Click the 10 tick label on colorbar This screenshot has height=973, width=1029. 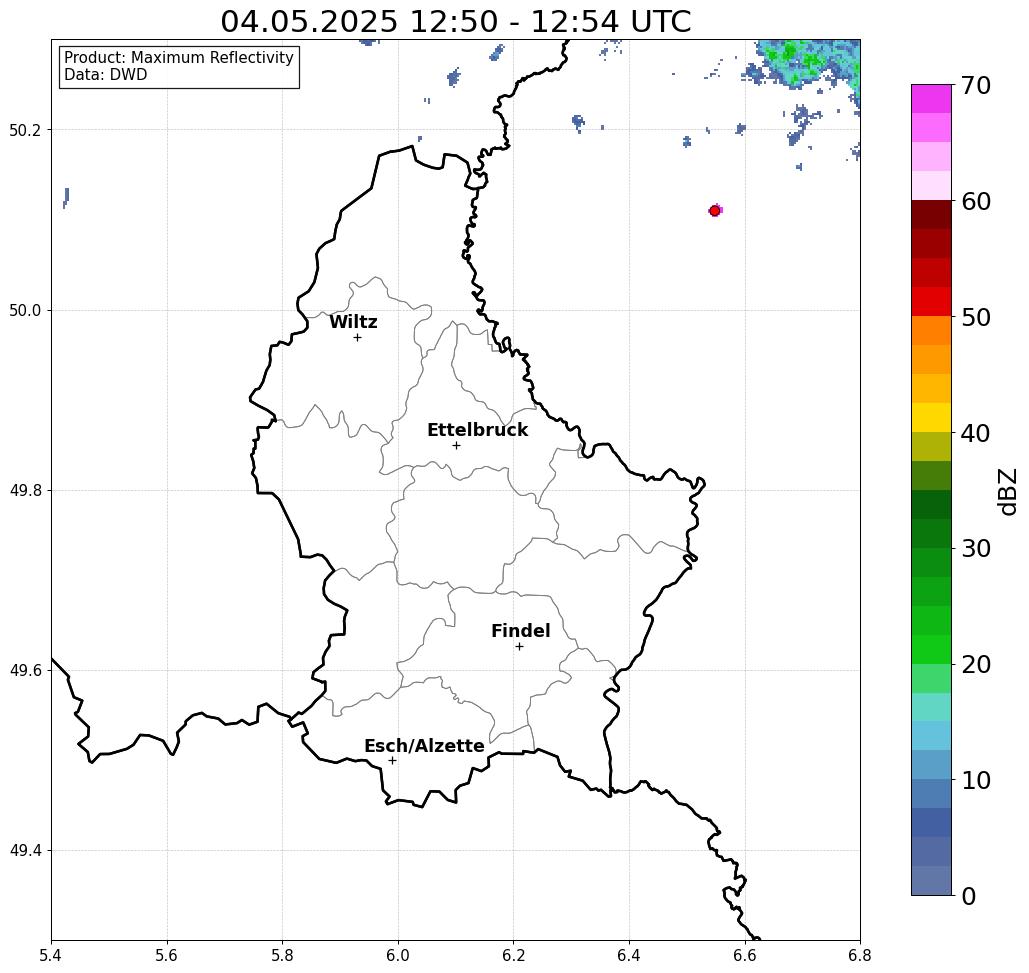(x=975, y=780)
